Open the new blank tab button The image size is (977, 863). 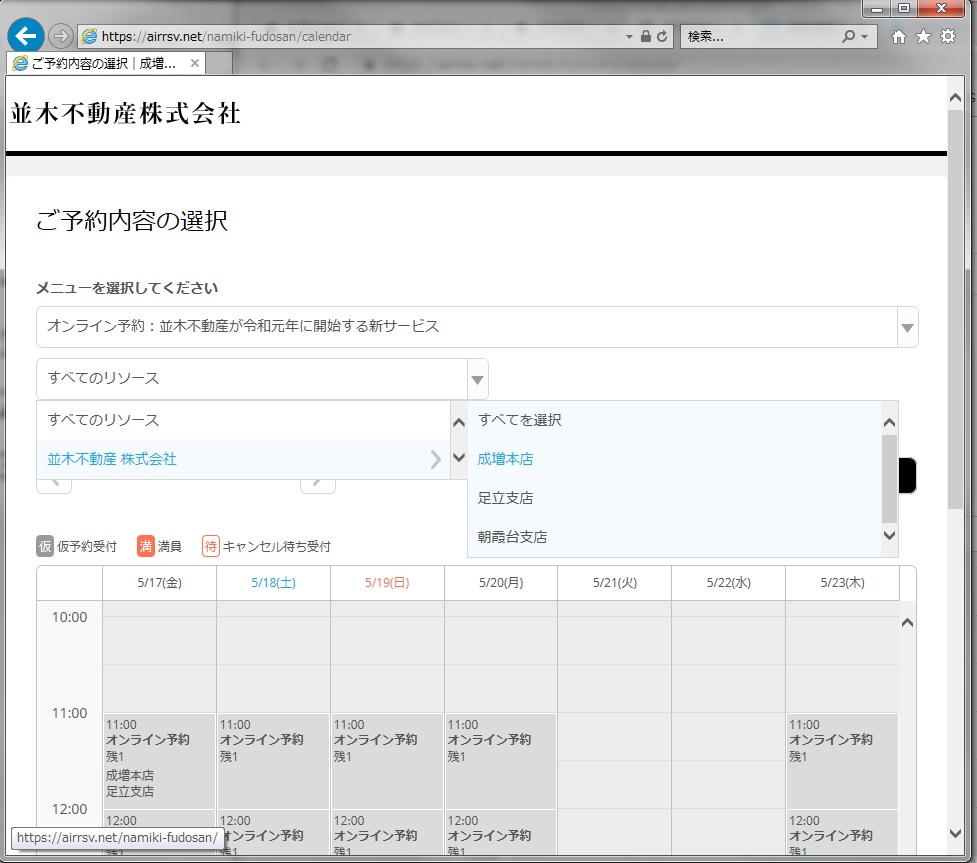(x=219, y=63)
